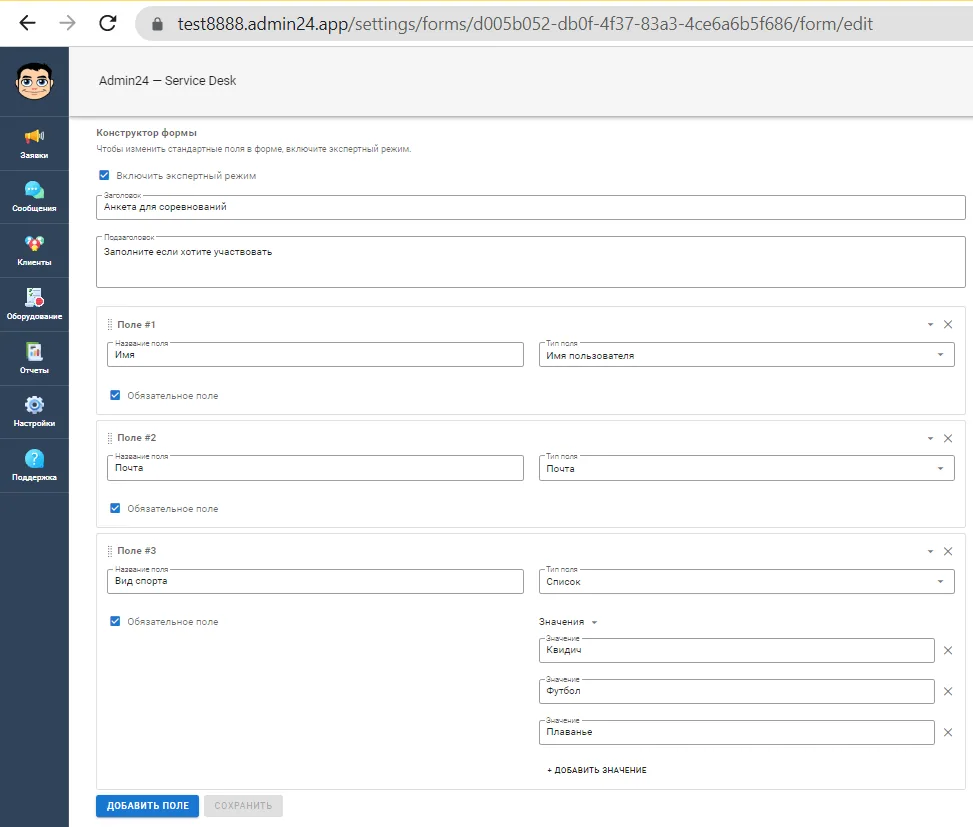Open Настройки gear icon
The width and height of the screenshot is (973, 827).
click(34, 412)
